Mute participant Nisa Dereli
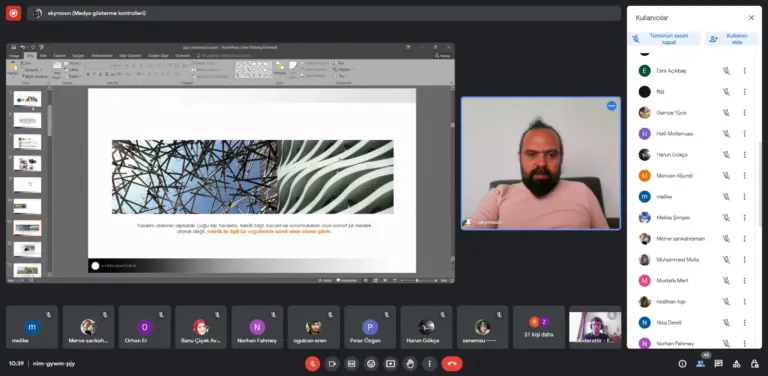Image resolution: width=768 pixels, height=376 pixels. click(x=726, y=323)
